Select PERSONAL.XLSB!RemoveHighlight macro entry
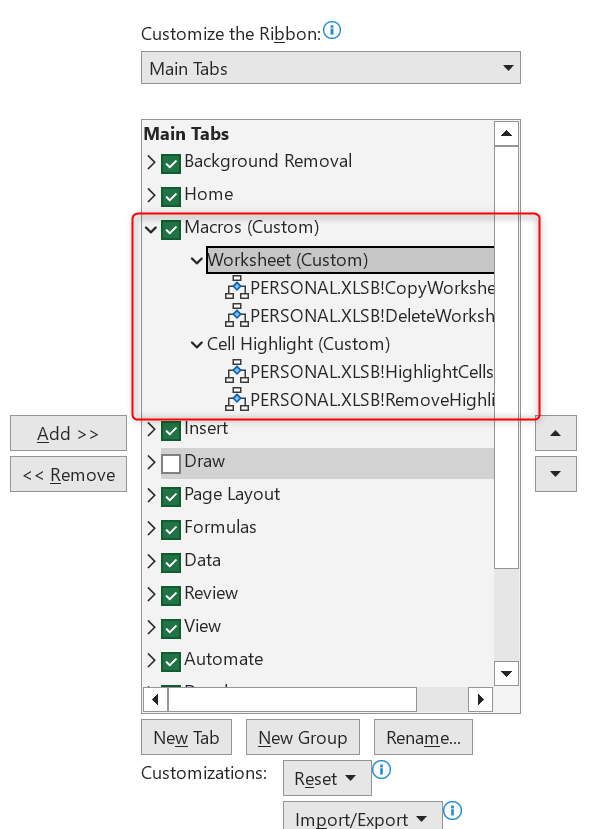This screenshot has width=601, height=829. coord(372,400)
